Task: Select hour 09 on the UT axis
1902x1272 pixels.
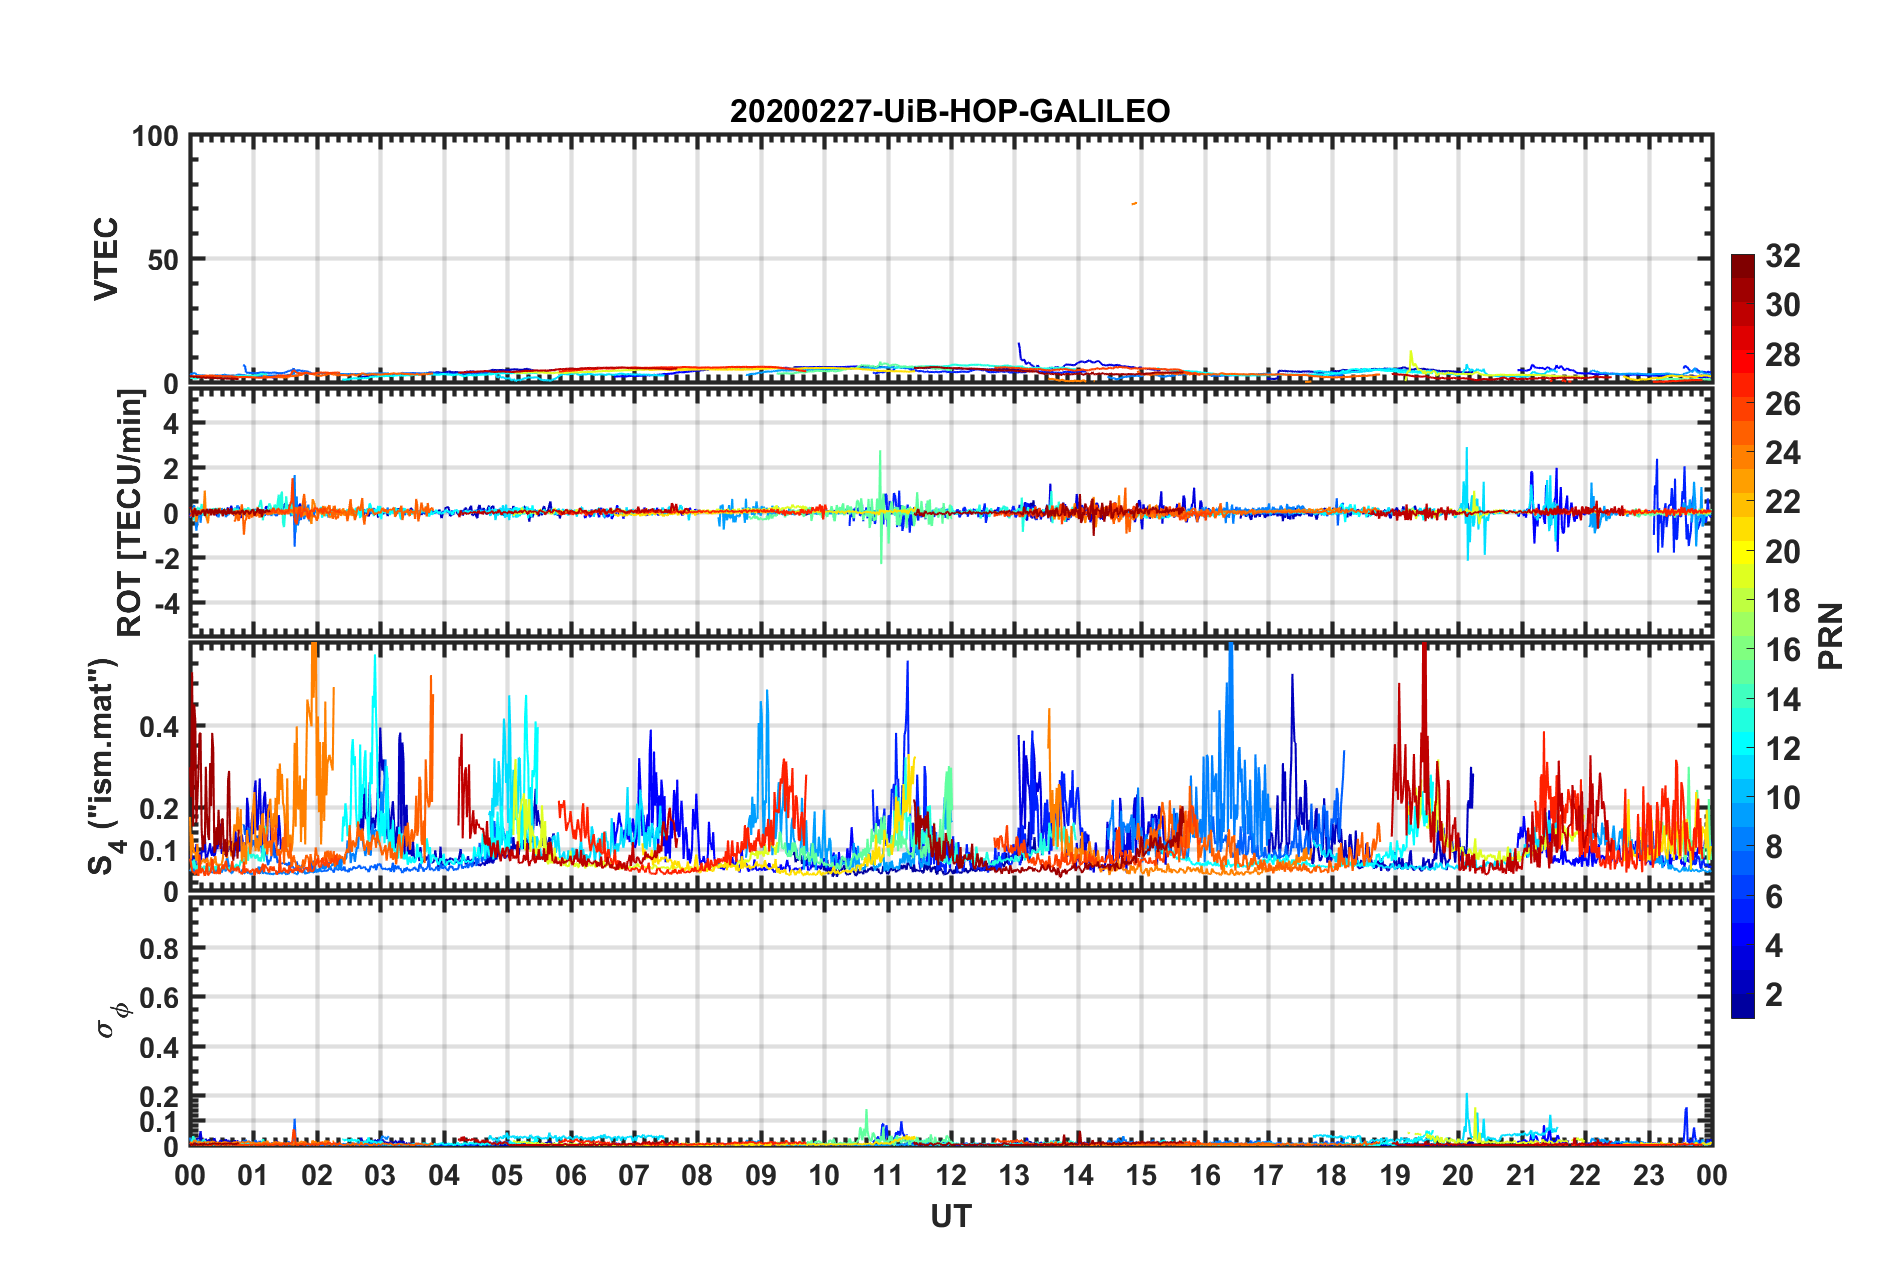Action: pos(761,1175)
